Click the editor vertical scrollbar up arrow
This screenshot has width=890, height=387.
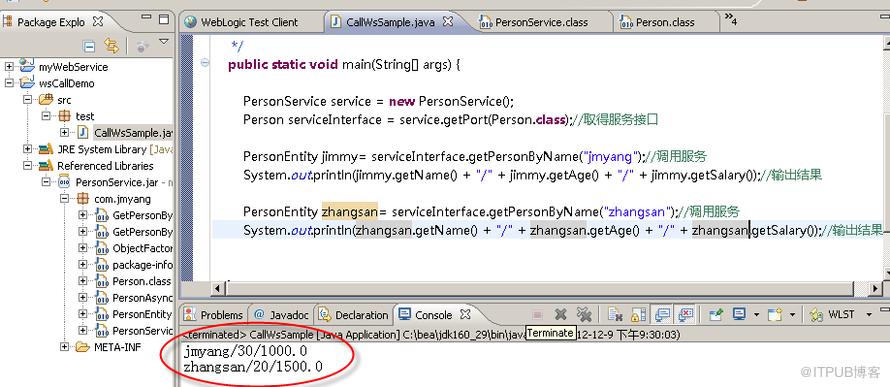[x=886, y=45]
